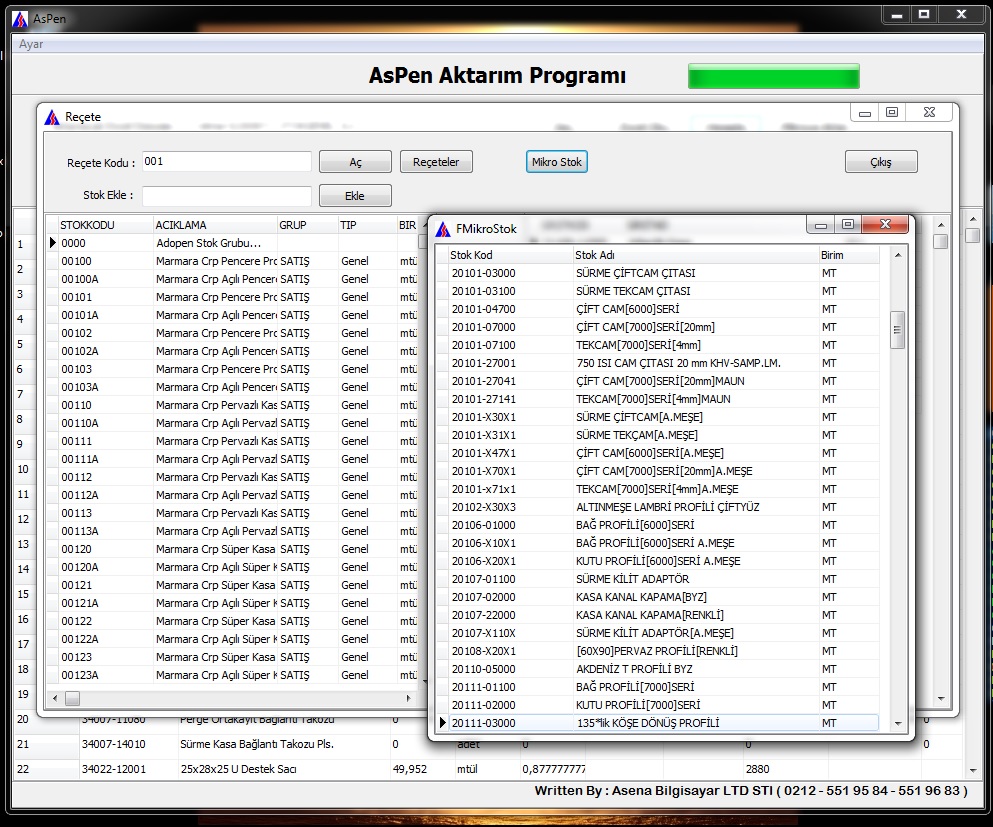Image resolution: width=993 pixels, height=827 pixels.
Task: Close the AsPen main window
Action: pos(961,15)
